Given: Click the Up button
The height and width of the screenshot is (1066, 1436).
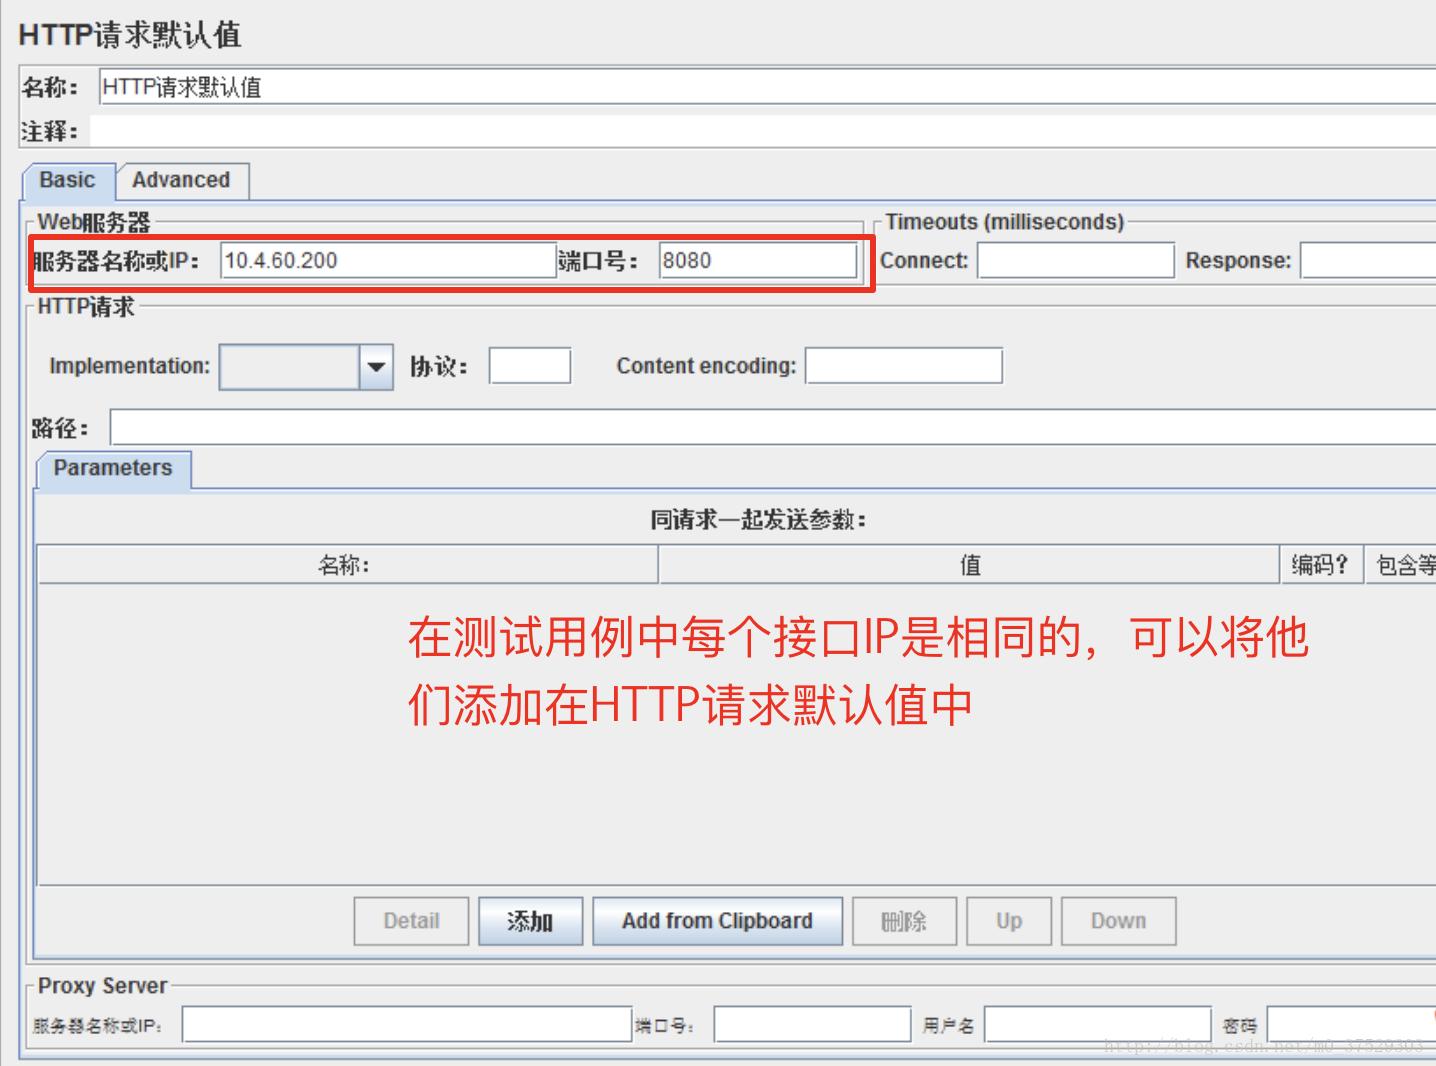Looking at the screenshot, I should (1008, 920).
